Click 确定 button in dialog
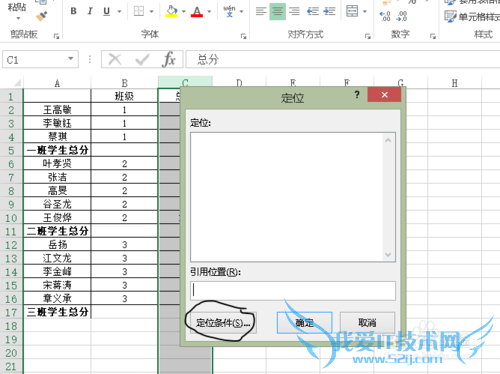This screenshot has width=500, height=374. click(304, 323)
